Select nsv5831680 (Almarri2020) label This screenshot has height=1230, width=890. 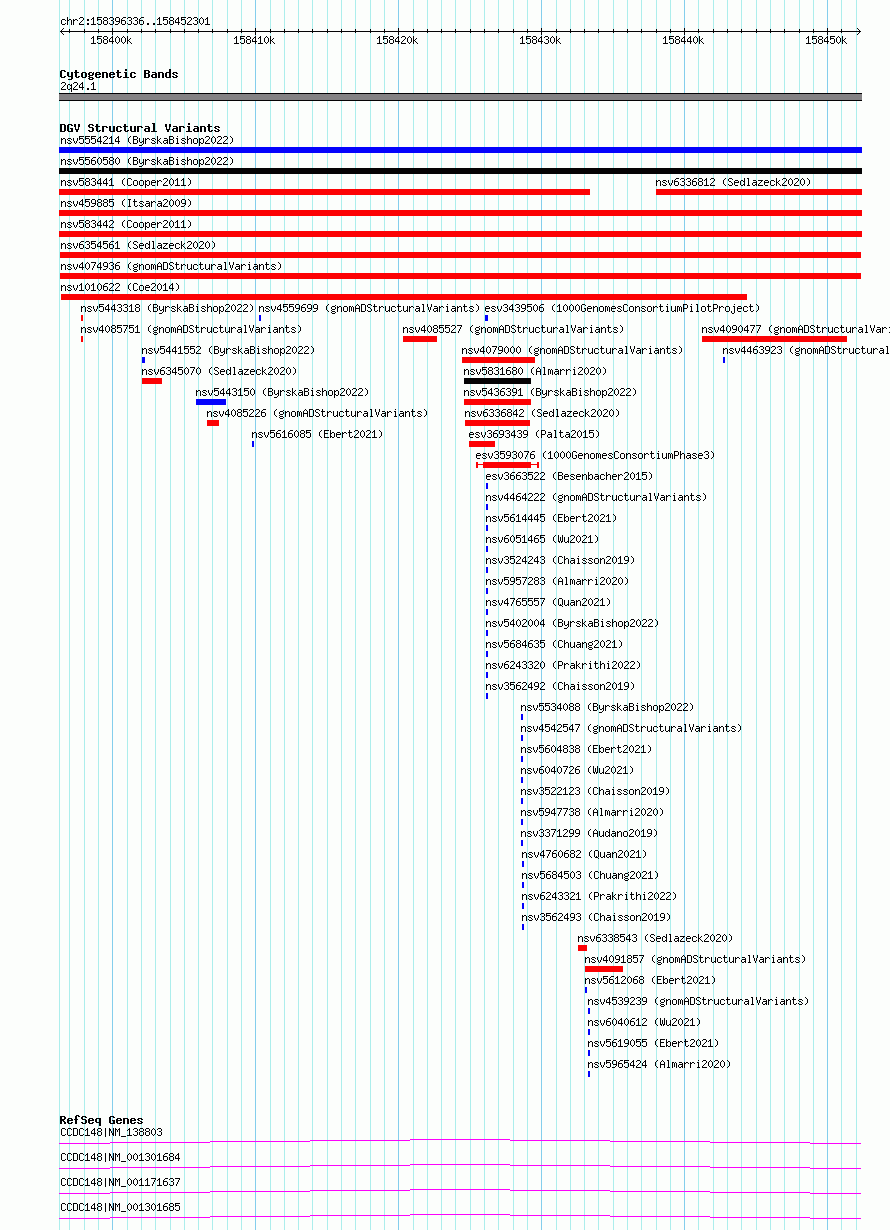(536, 372)
